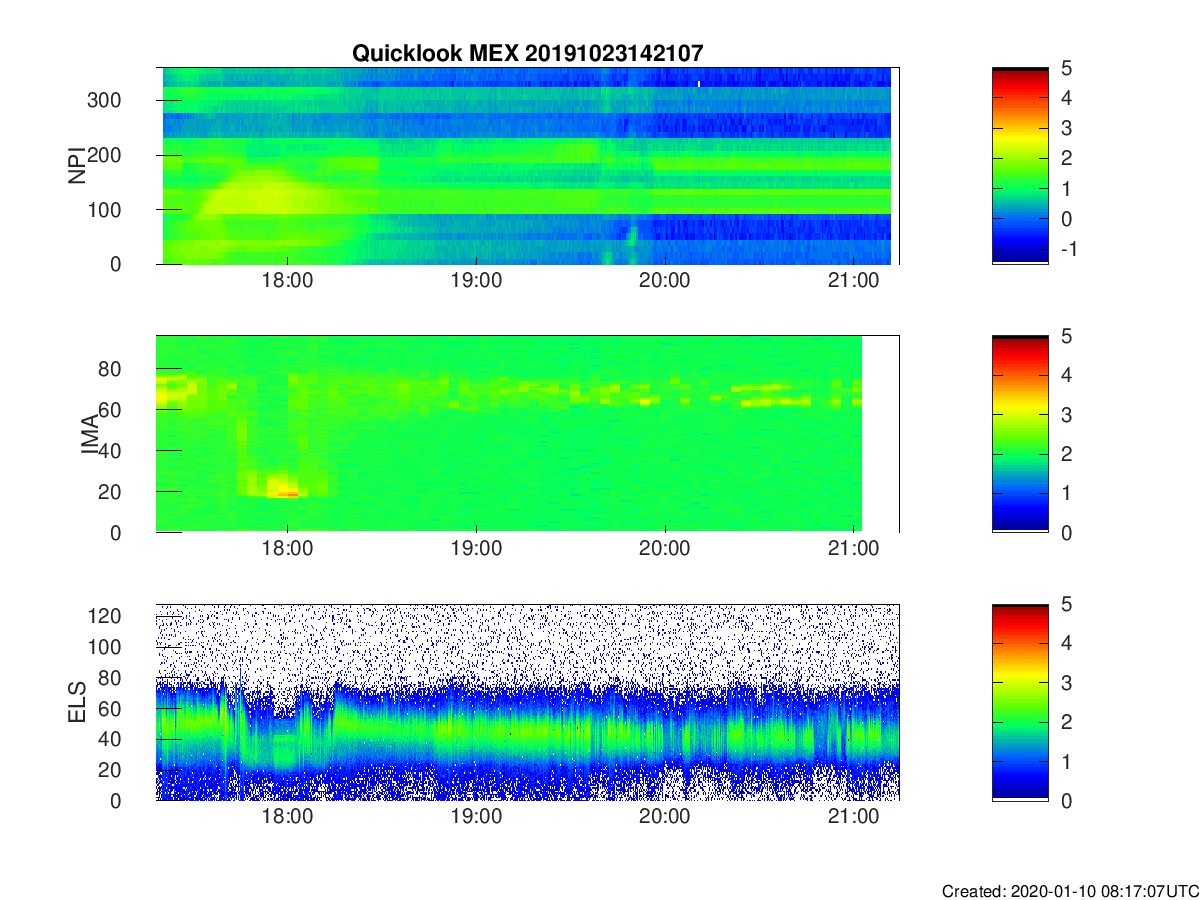
Task: Select the NPI y-axis label
Action: pos(76,166)
